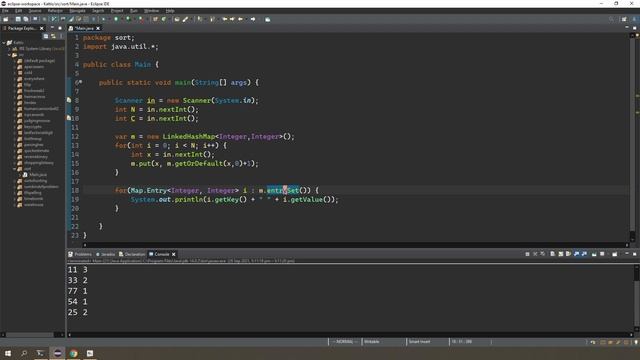Click Remove All Terminated Launches icon
Viewport: 640px width, 360px height.
point(542,254)
